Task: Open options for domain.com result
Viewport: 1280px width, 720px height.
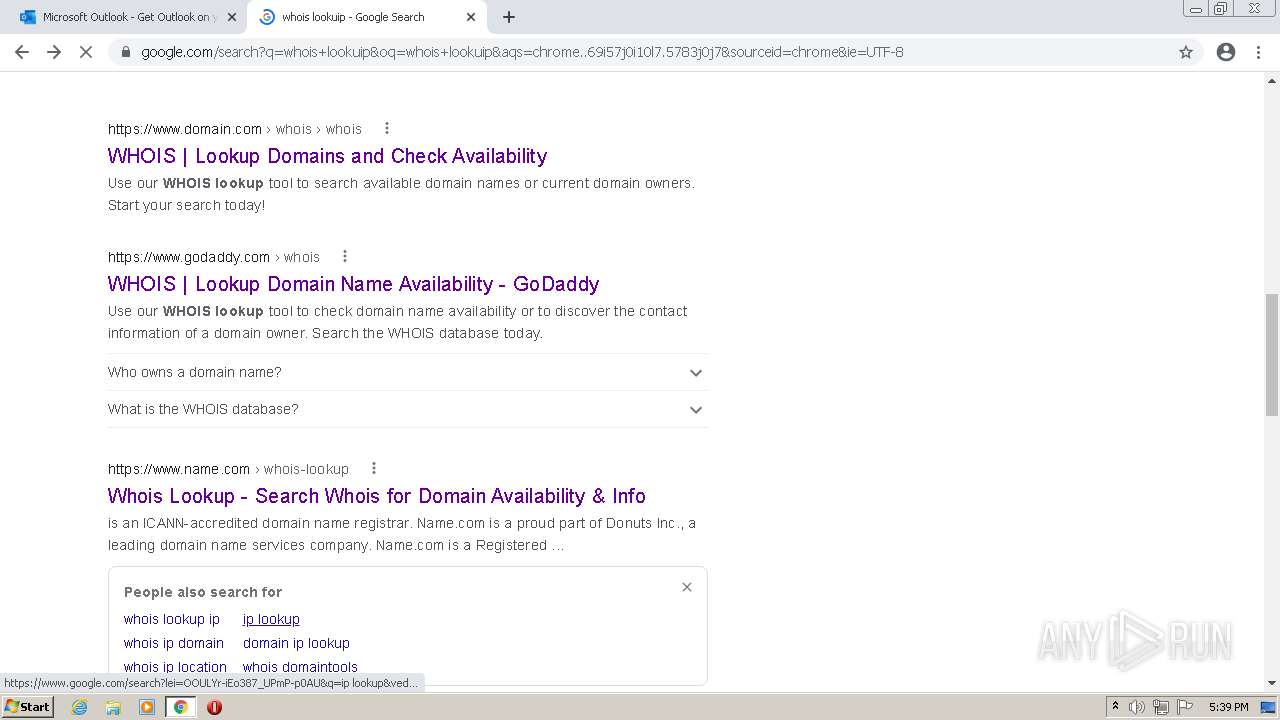Action: pos(387,128)
